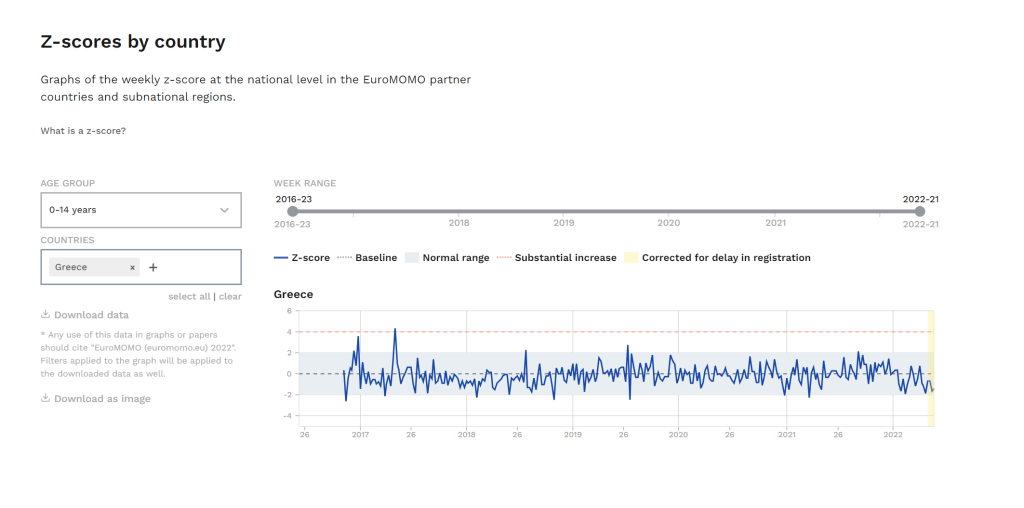Open the 0-14 years age group selector
Viewport: 1024px width, 508px height.
coord(141,210)
